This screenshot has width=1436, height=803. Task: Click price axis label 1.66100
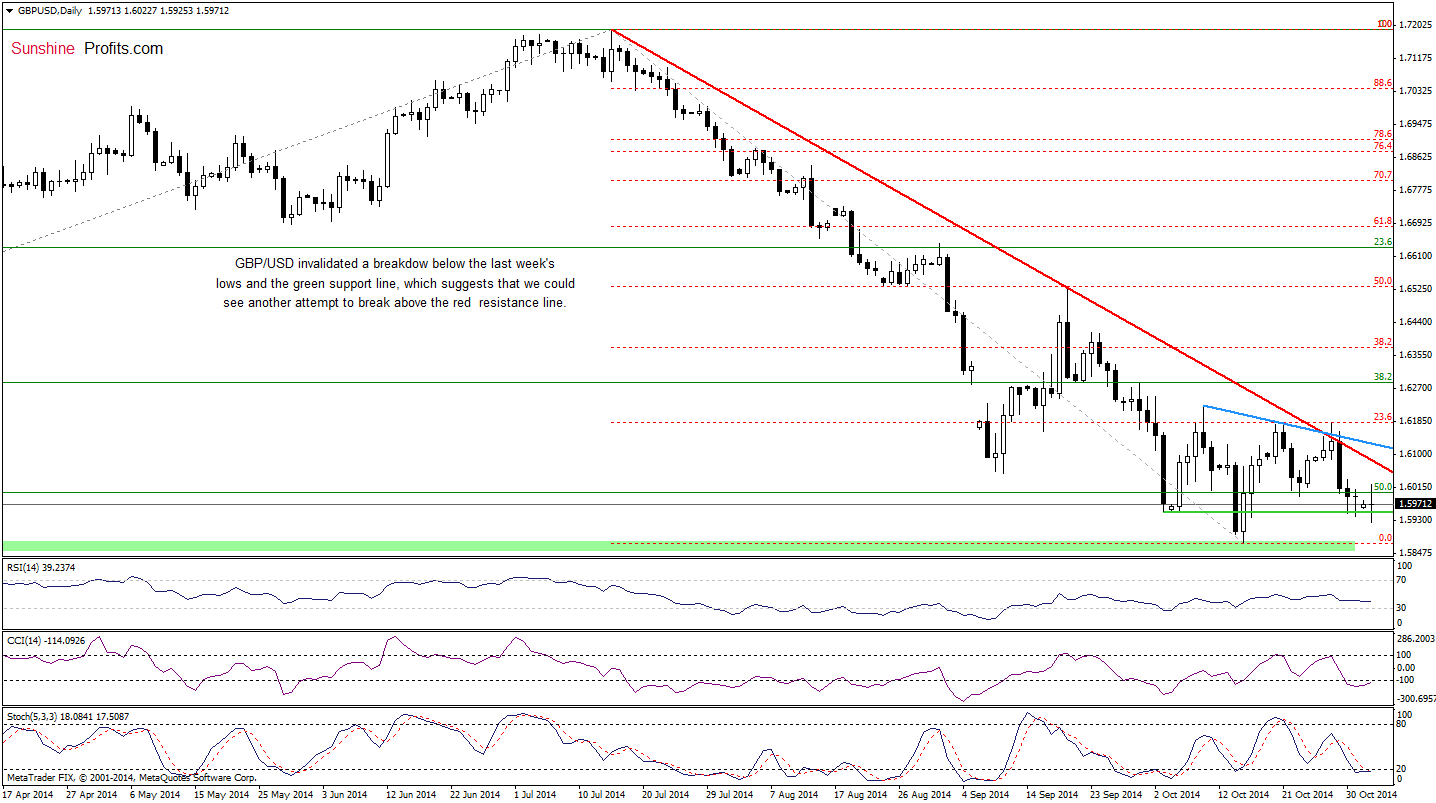(1415, 256)
